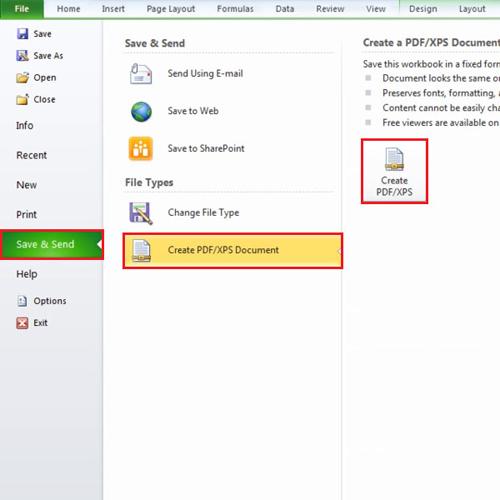Viewport: 500px width, 500px height.
Task: Click the Close folder icon
Action: 23,99
